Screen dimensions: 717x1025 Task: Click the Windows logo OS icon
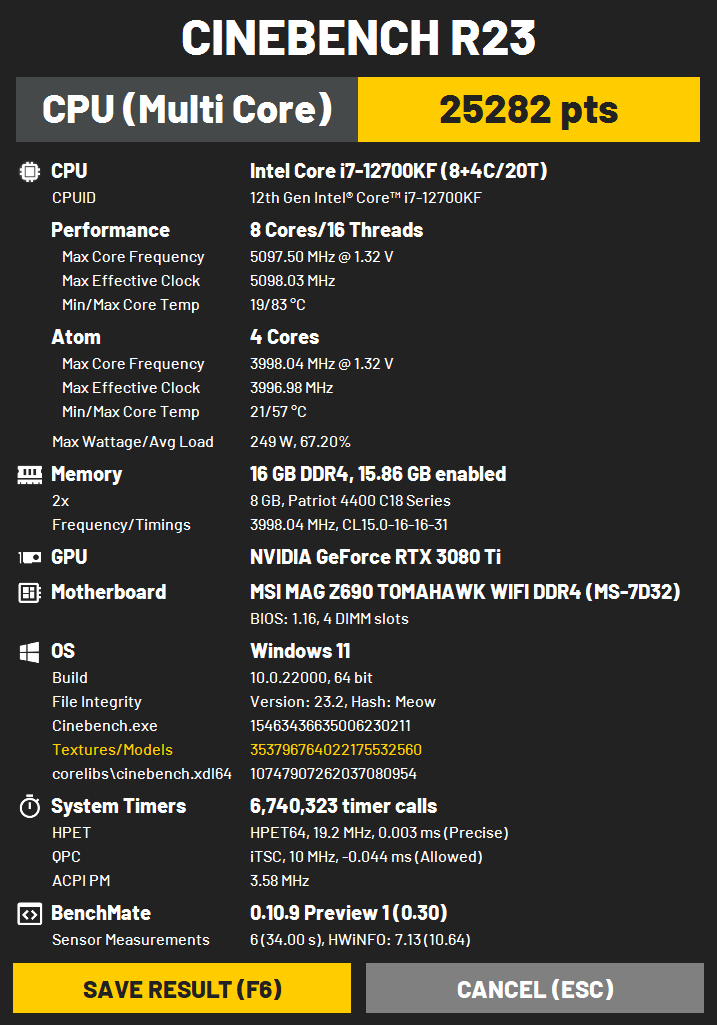point(29,652)
